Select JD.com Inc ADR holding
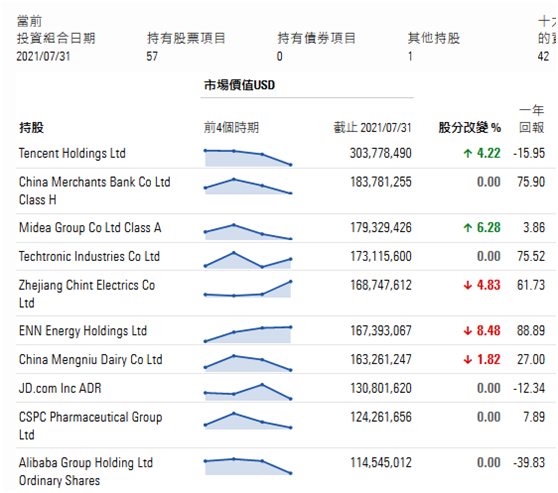Screen dimensions: 558x493 [60, 388]
